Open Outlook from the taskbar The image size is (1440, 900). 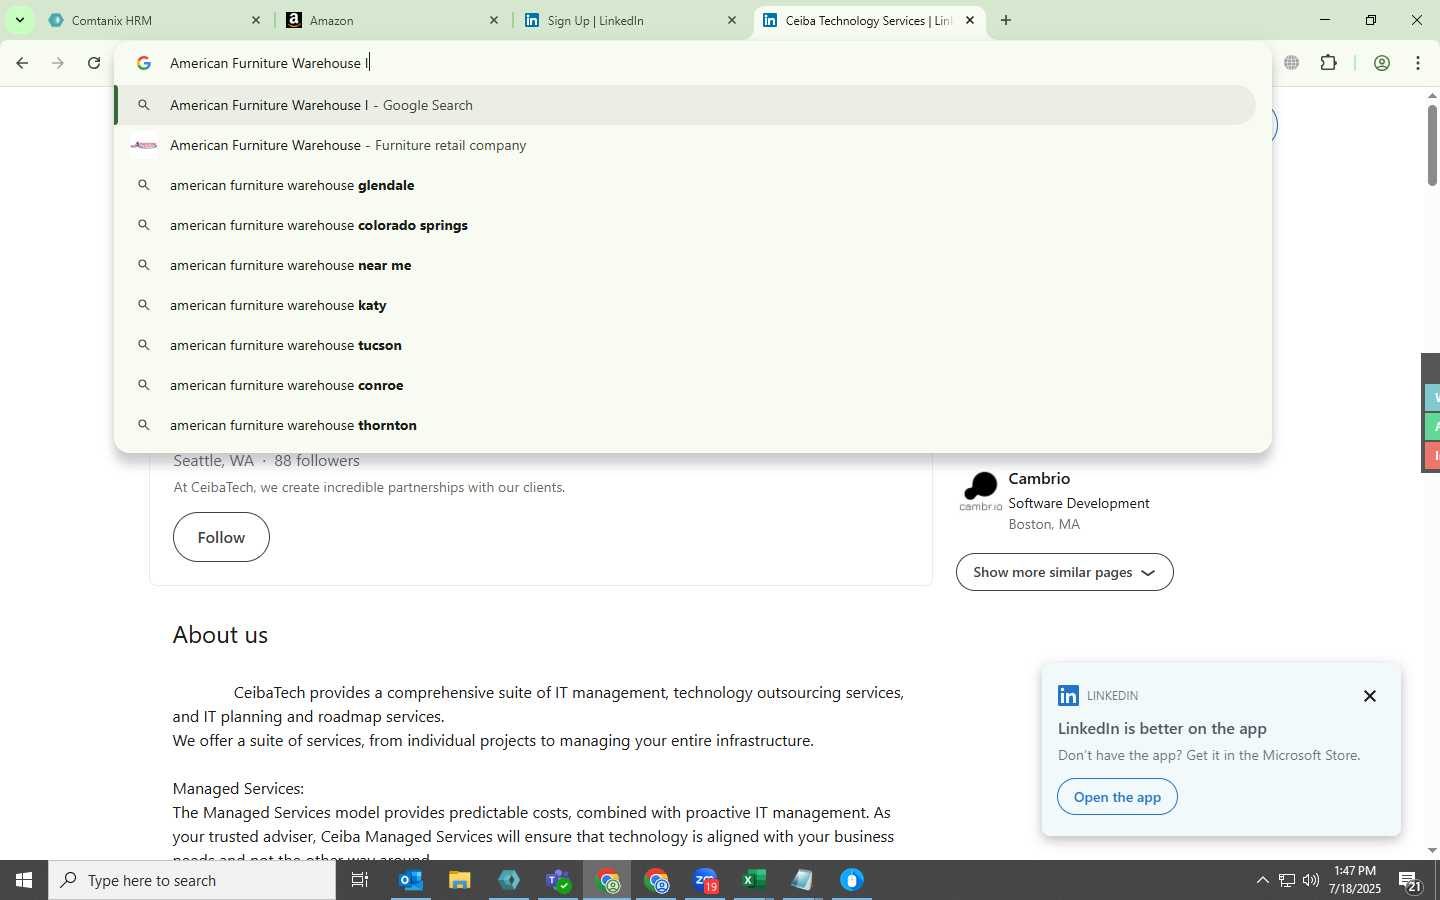pos(411,880)
